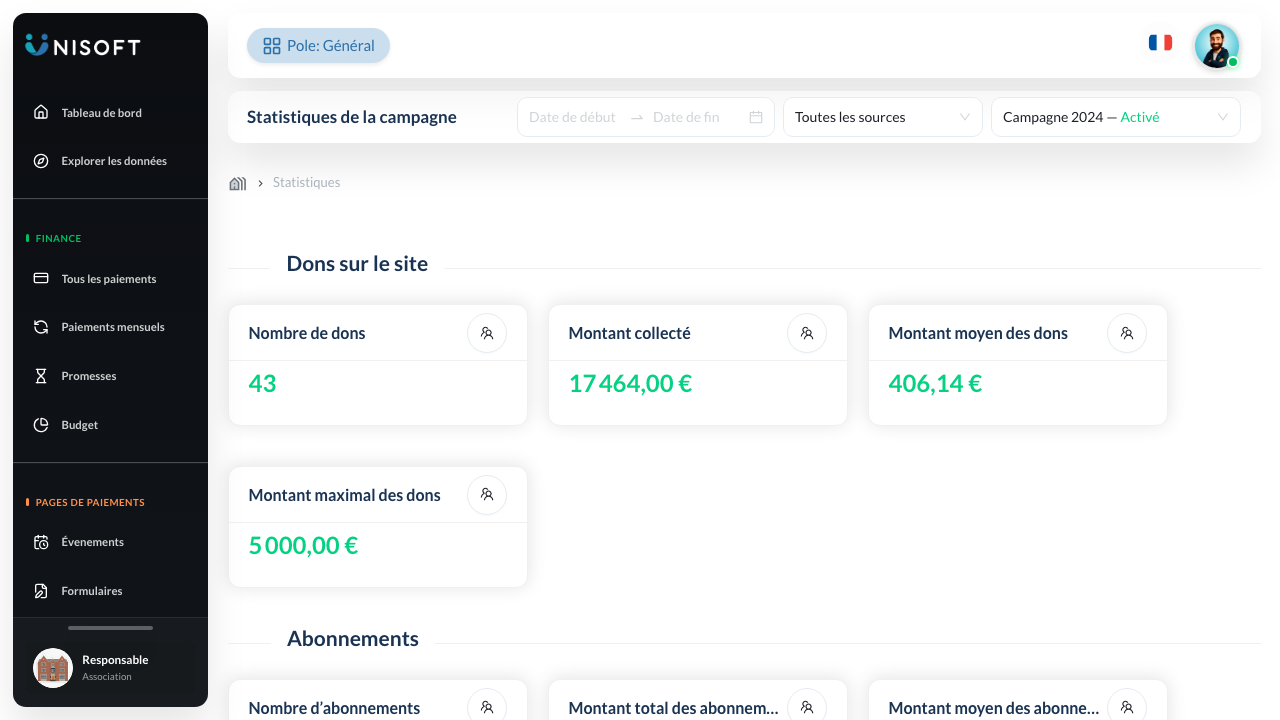This screenshot has width=1280, height=720.
Task: Open Formulaires page
Action: [92, 591]
